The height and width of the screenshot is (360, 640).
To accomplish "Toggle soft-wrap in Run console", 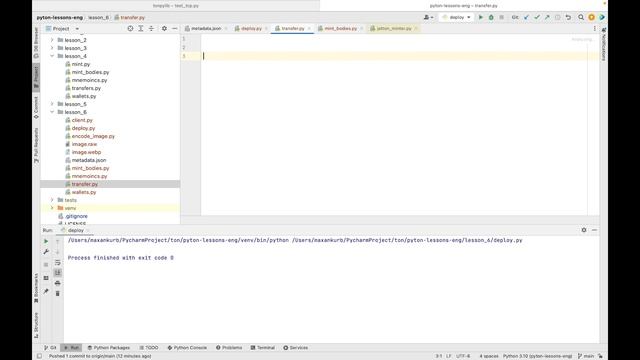I will [x=58, y=262].
